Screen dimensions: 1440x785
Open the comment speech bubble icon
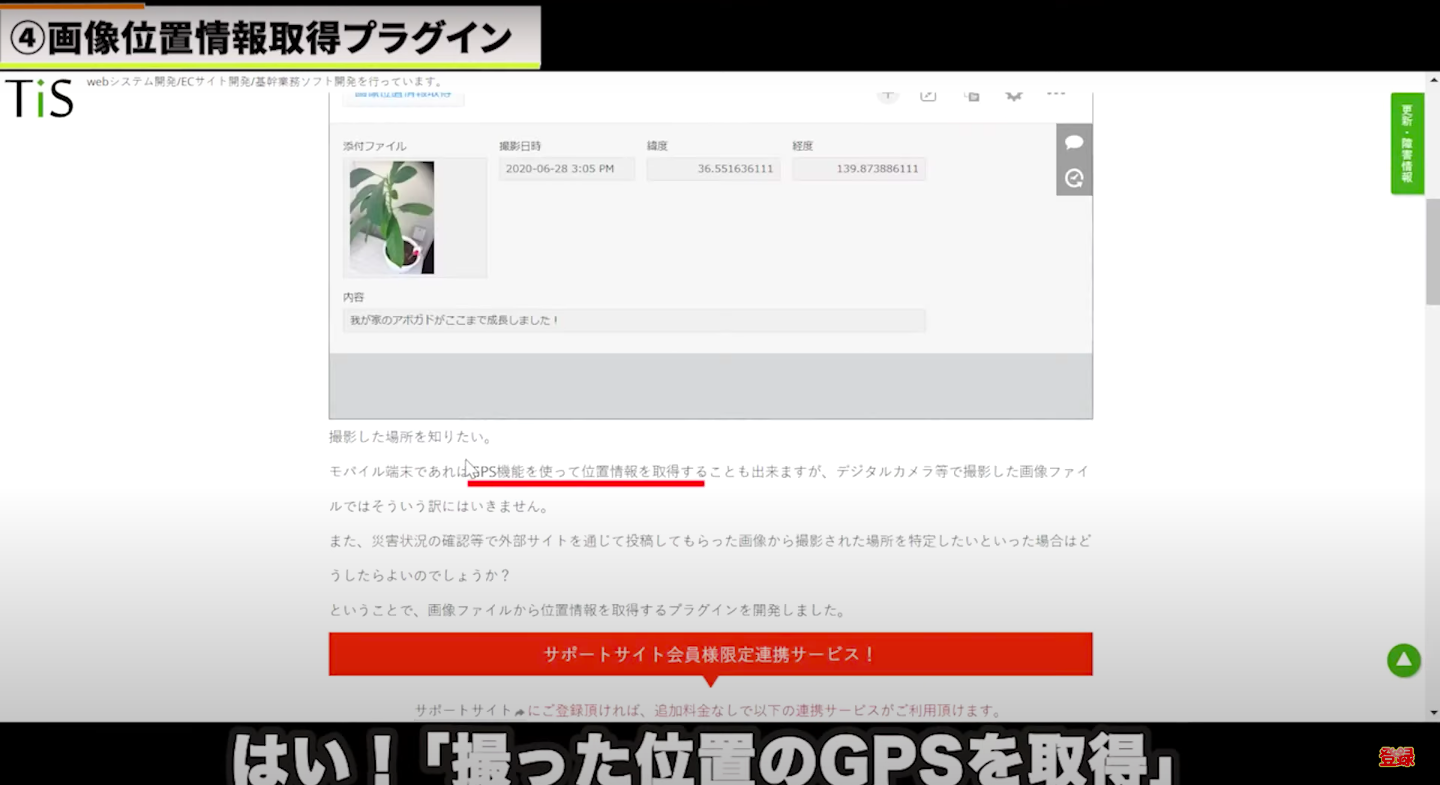(x=1074, y=142)
